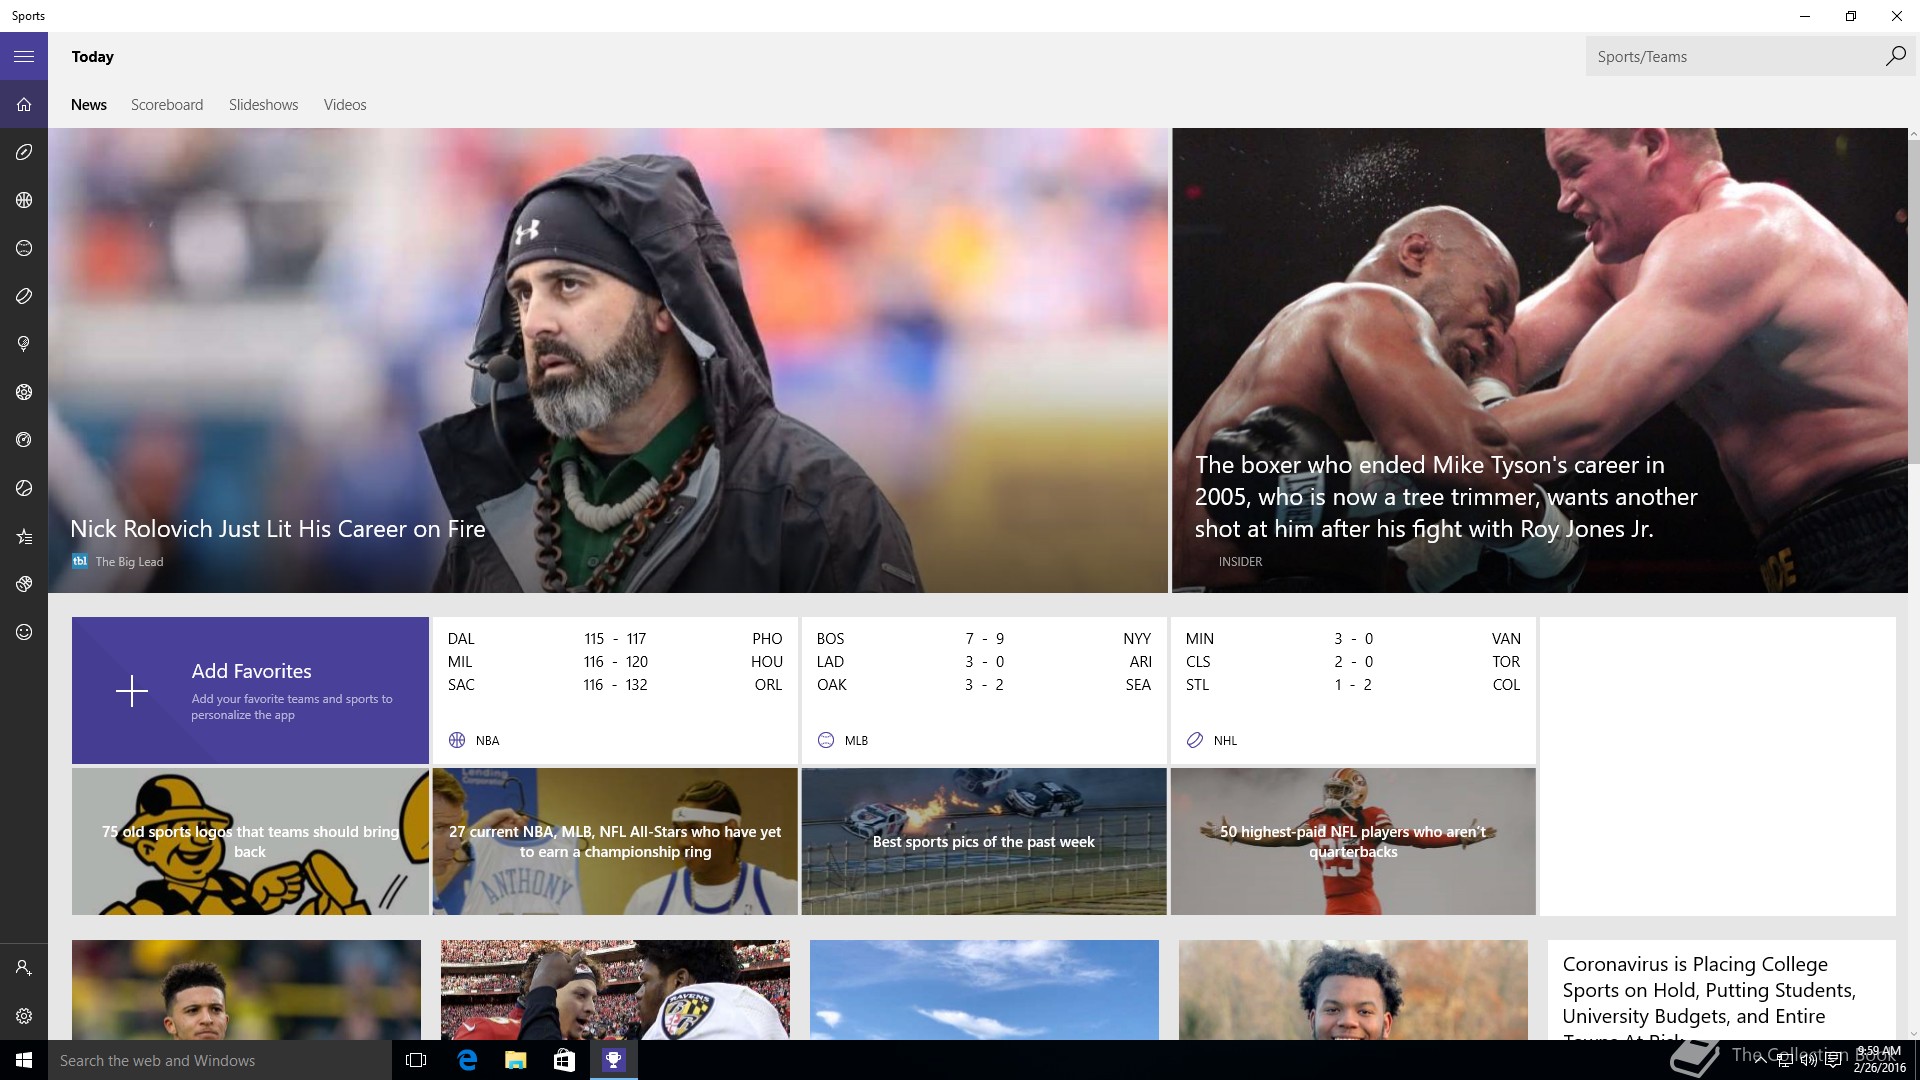Open Task View on the taskbar
The image size is (1920, 1080).
416,1060
